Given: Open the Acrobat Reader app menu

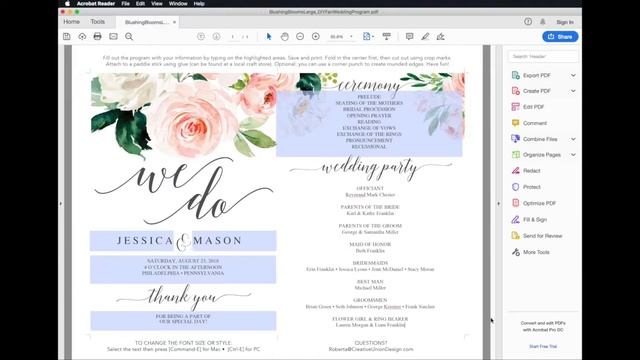Looking at the screenshot, I should [96, 4].
